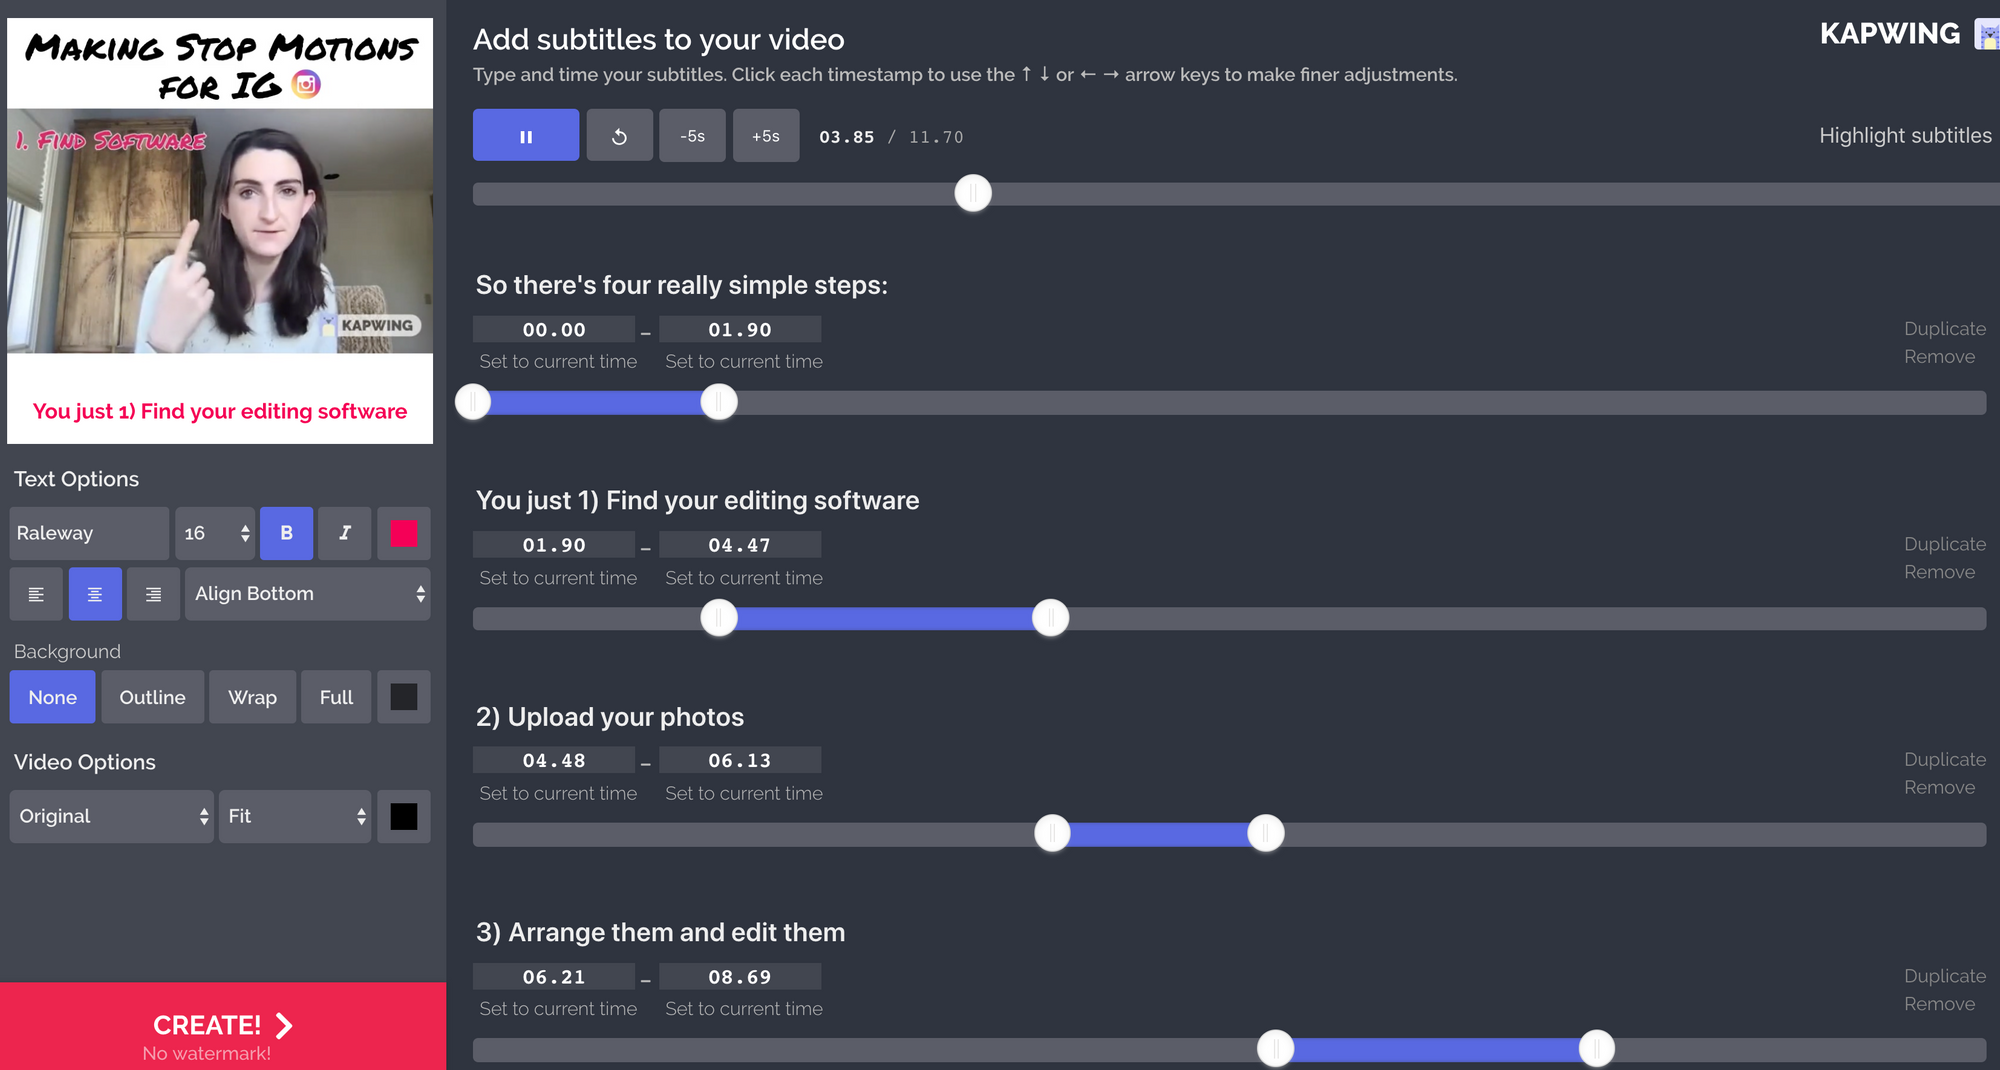Skip back five seconds

[x=692, y=136]
